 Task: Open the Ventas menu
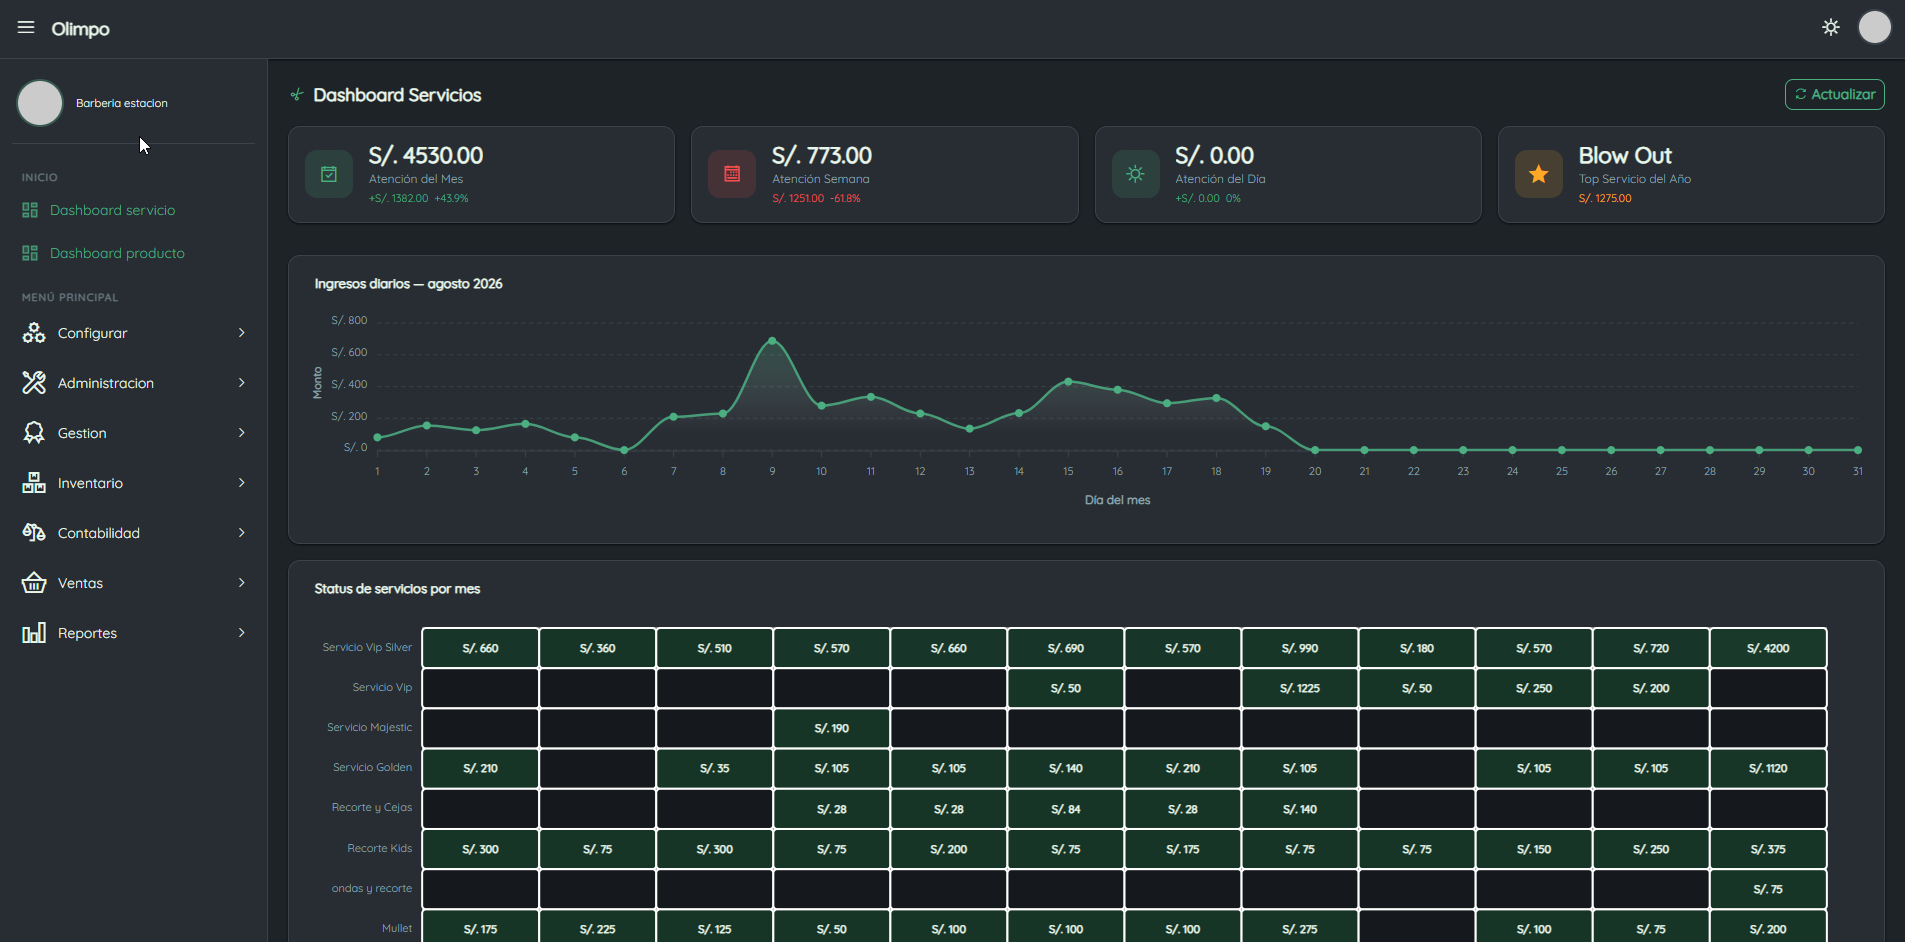point(134,583)
